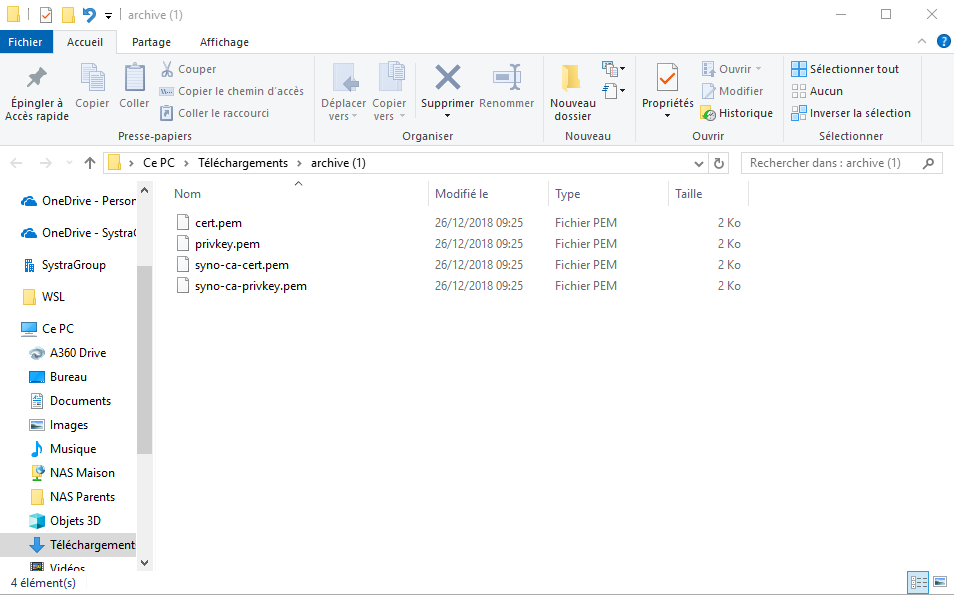Click the Historique icon in ribbon

pyautogui.click(x=708, y=113)
